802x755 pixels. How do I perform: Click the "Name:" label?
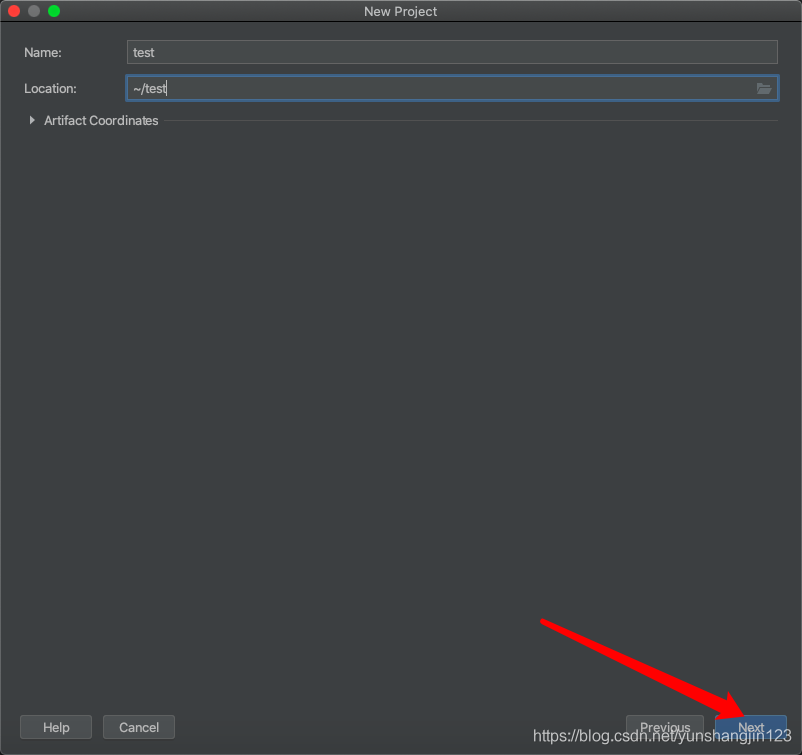[x=43, y=52]
